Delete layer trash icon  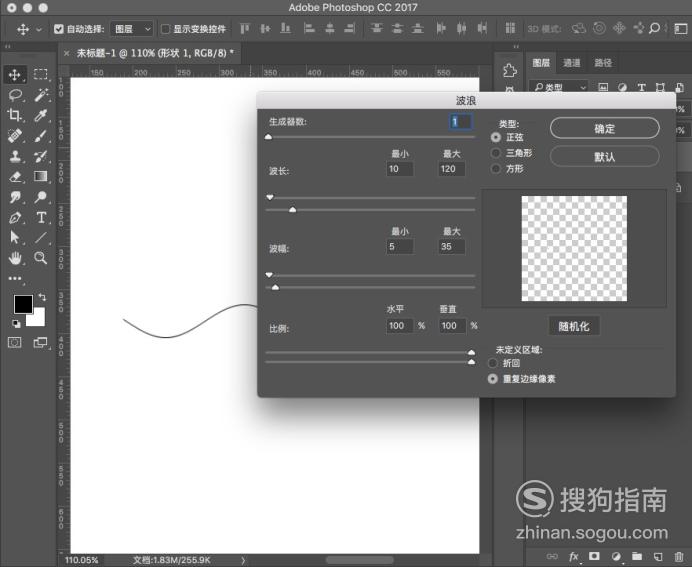click(679, 556)
